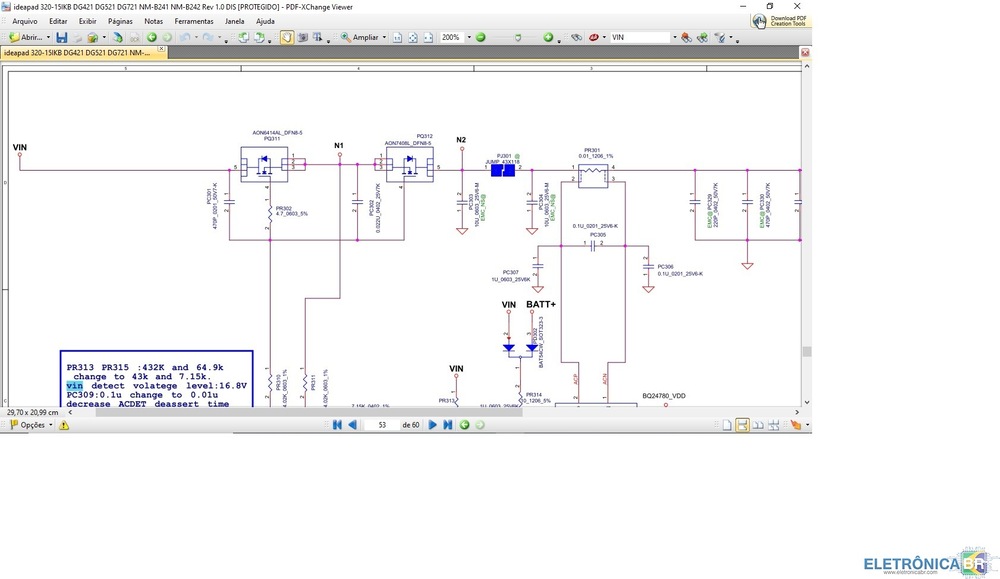This screenshot has height=579, width=1000.
Task: Select the Hand tool
Action: (x=287, y=37)
